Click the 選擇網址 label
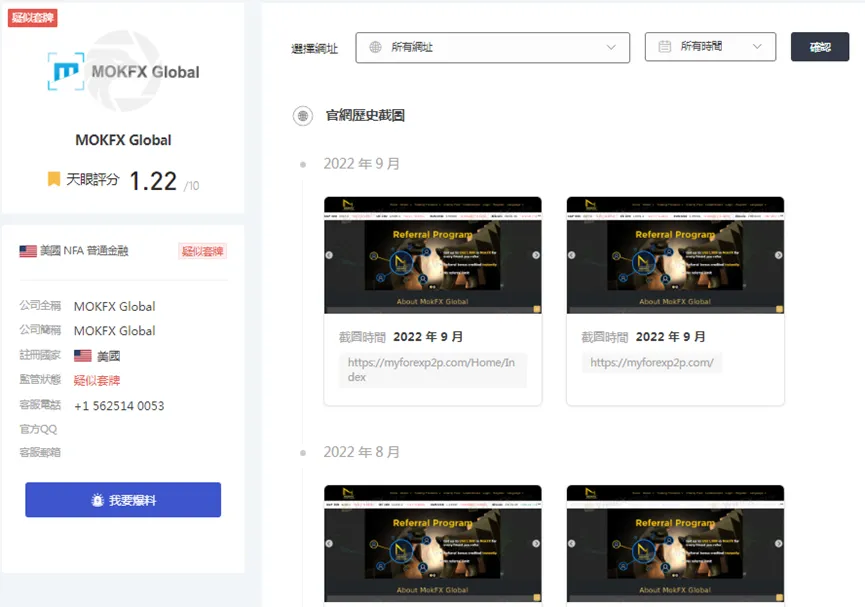865x607 pixels. click(x=314, y=49)
